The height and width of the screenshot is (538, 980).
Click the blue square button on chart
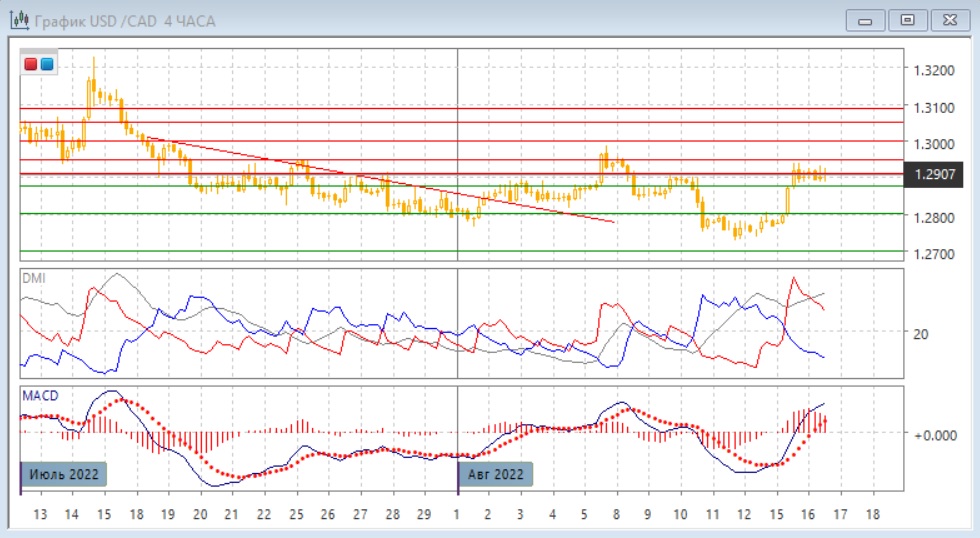pyautogui.click(x=47, y=65)
